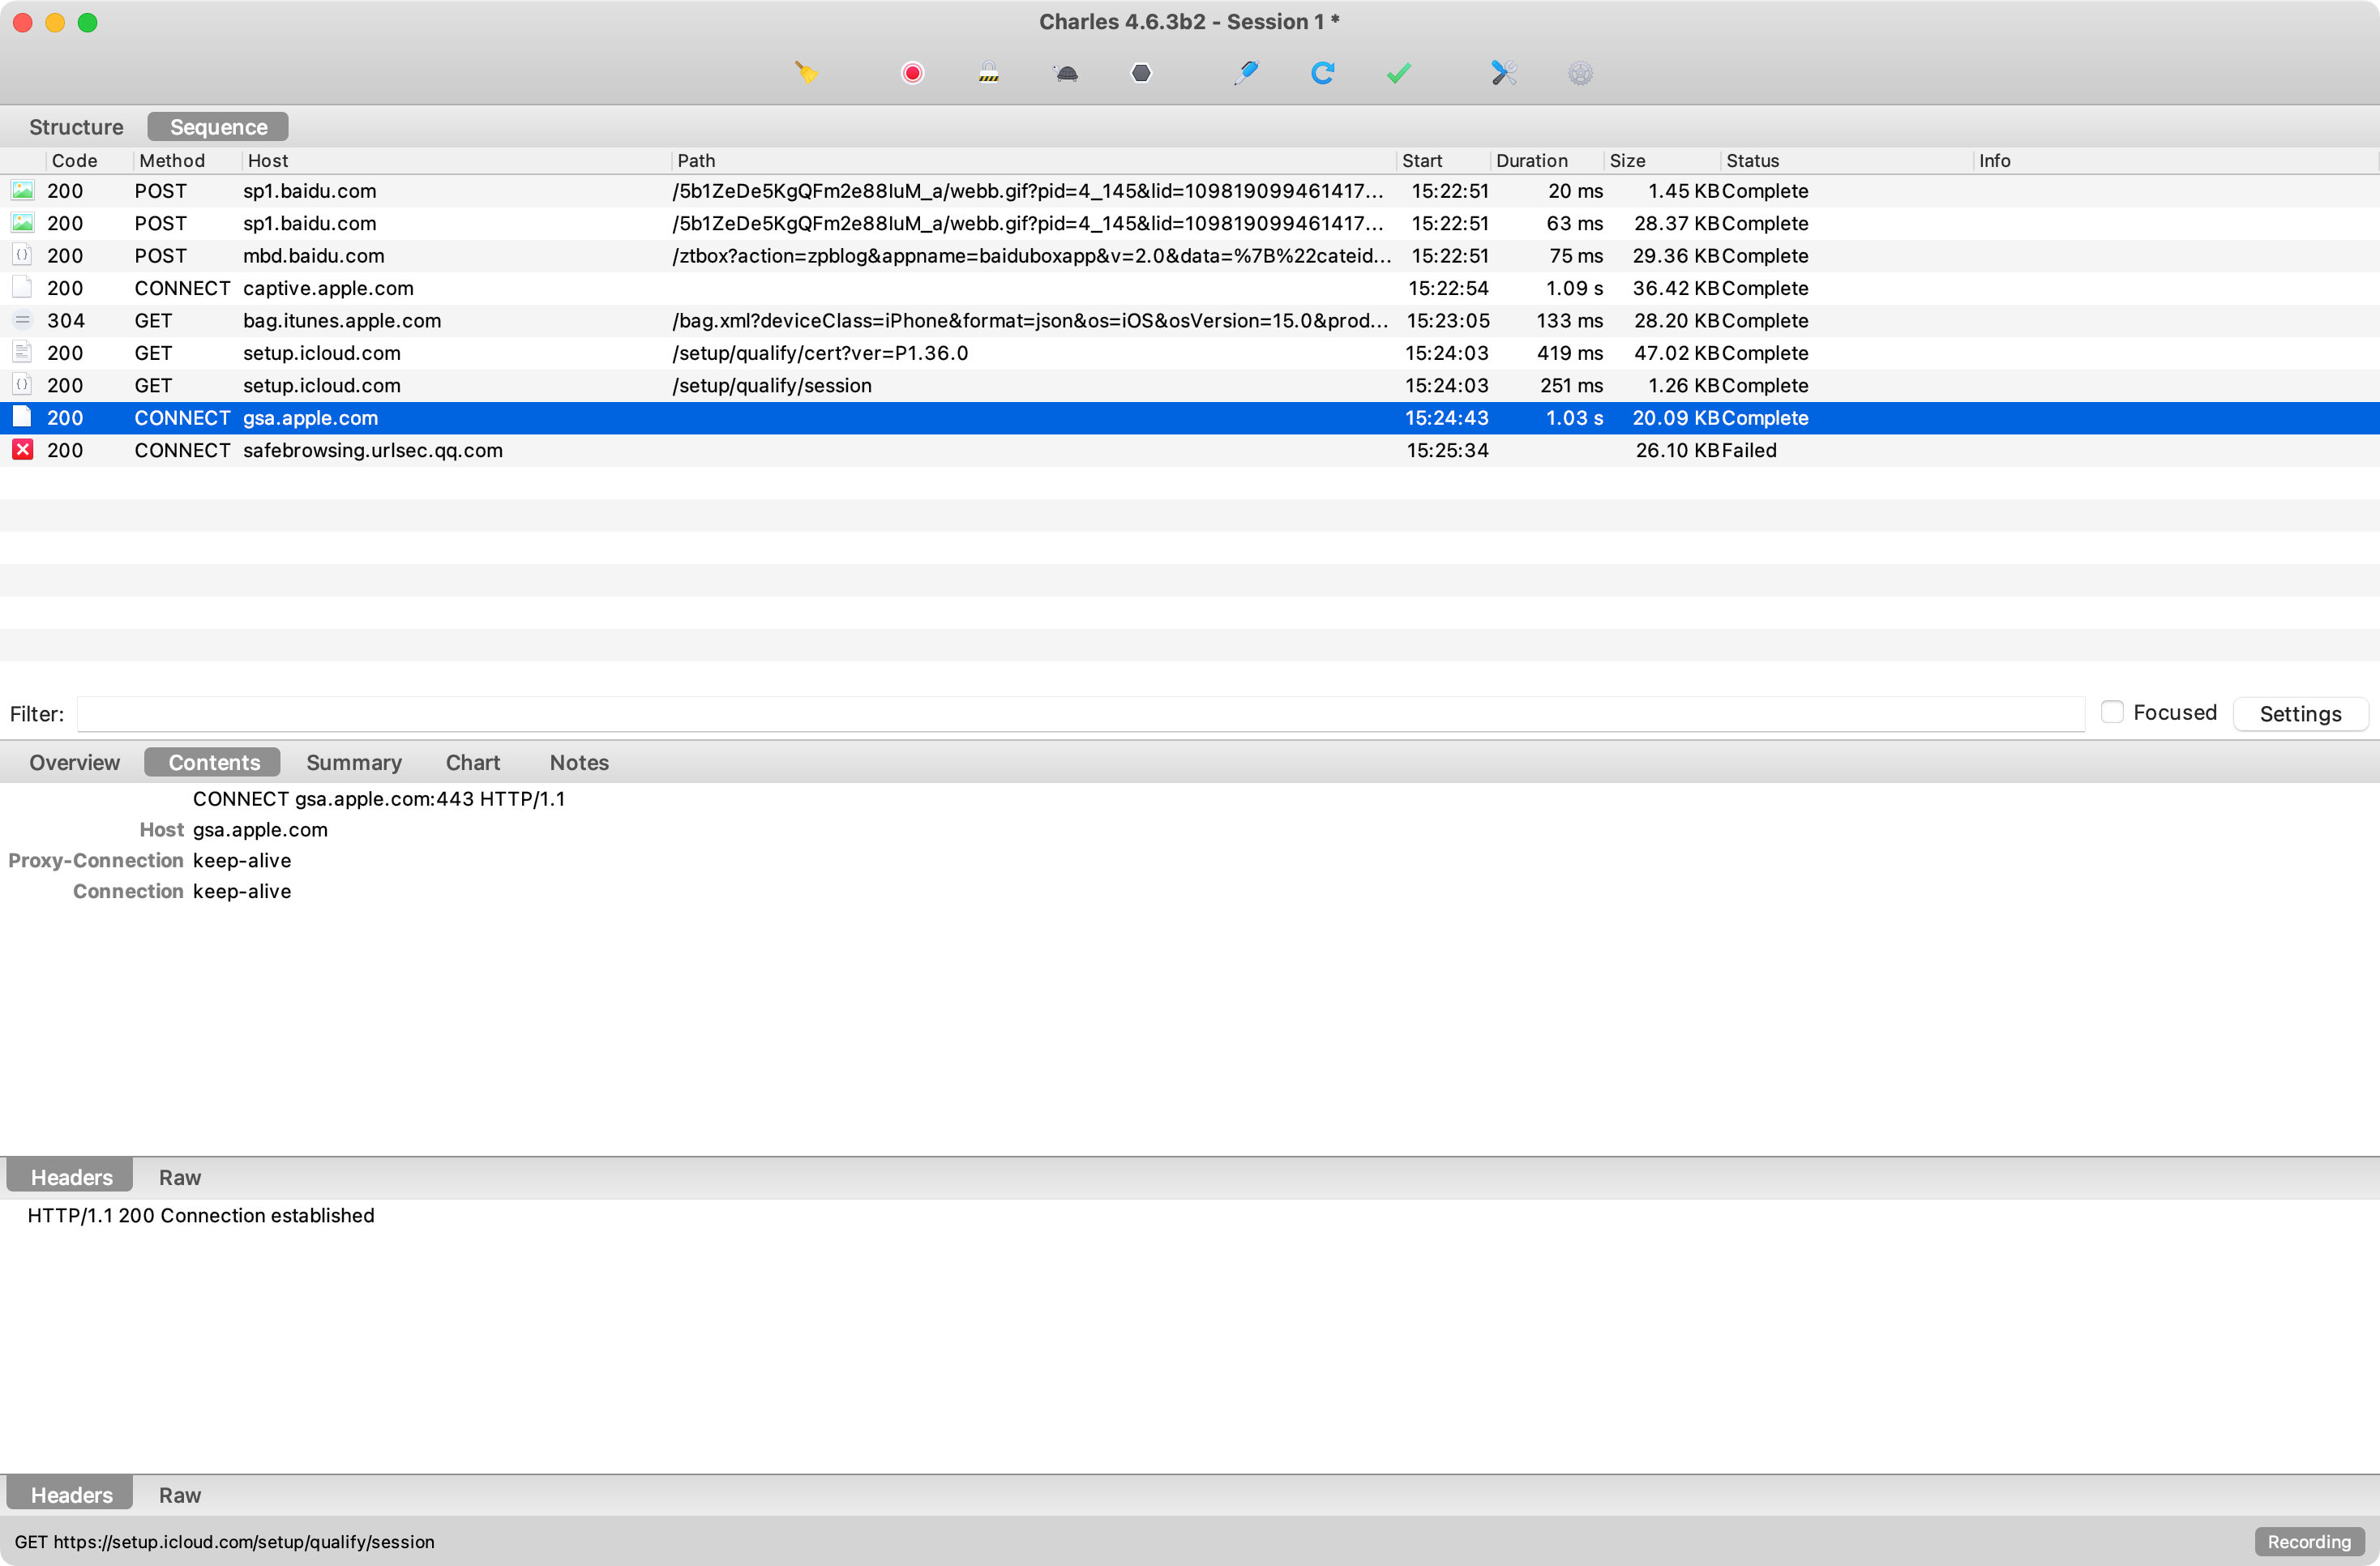The width and height of the screenshot is (2380, 1566).
Task: Sort by the Code column header
Action: click(x=88, y=160)
